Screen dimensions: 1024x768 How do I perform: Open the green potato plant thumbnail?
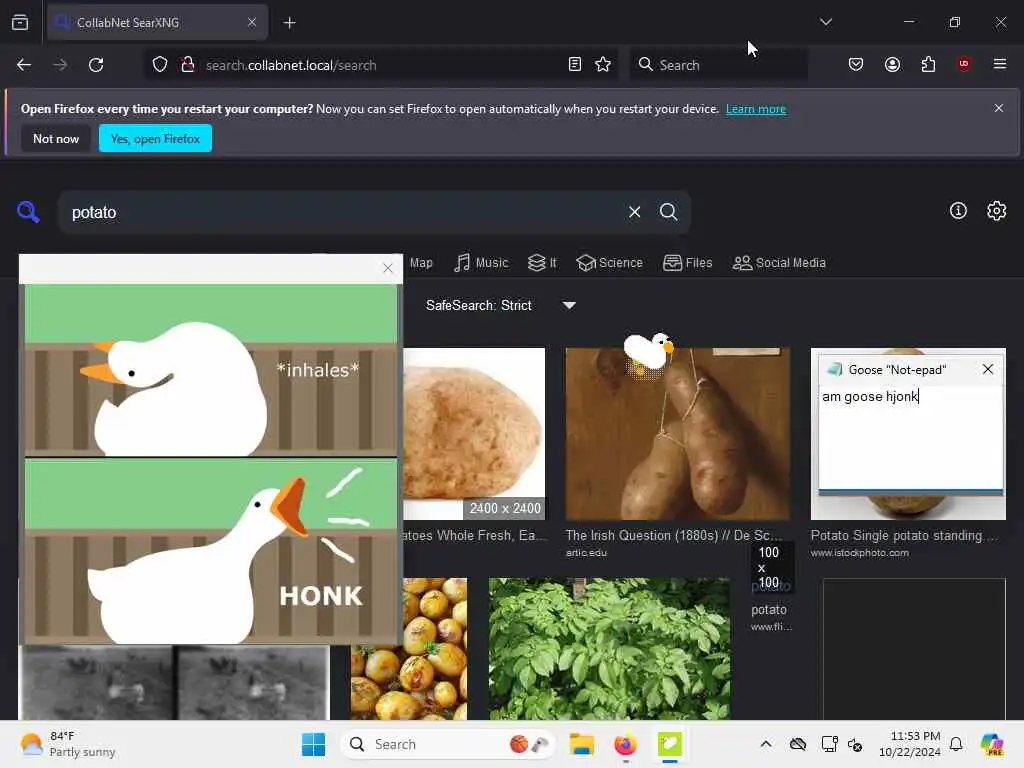coord(609,648)
